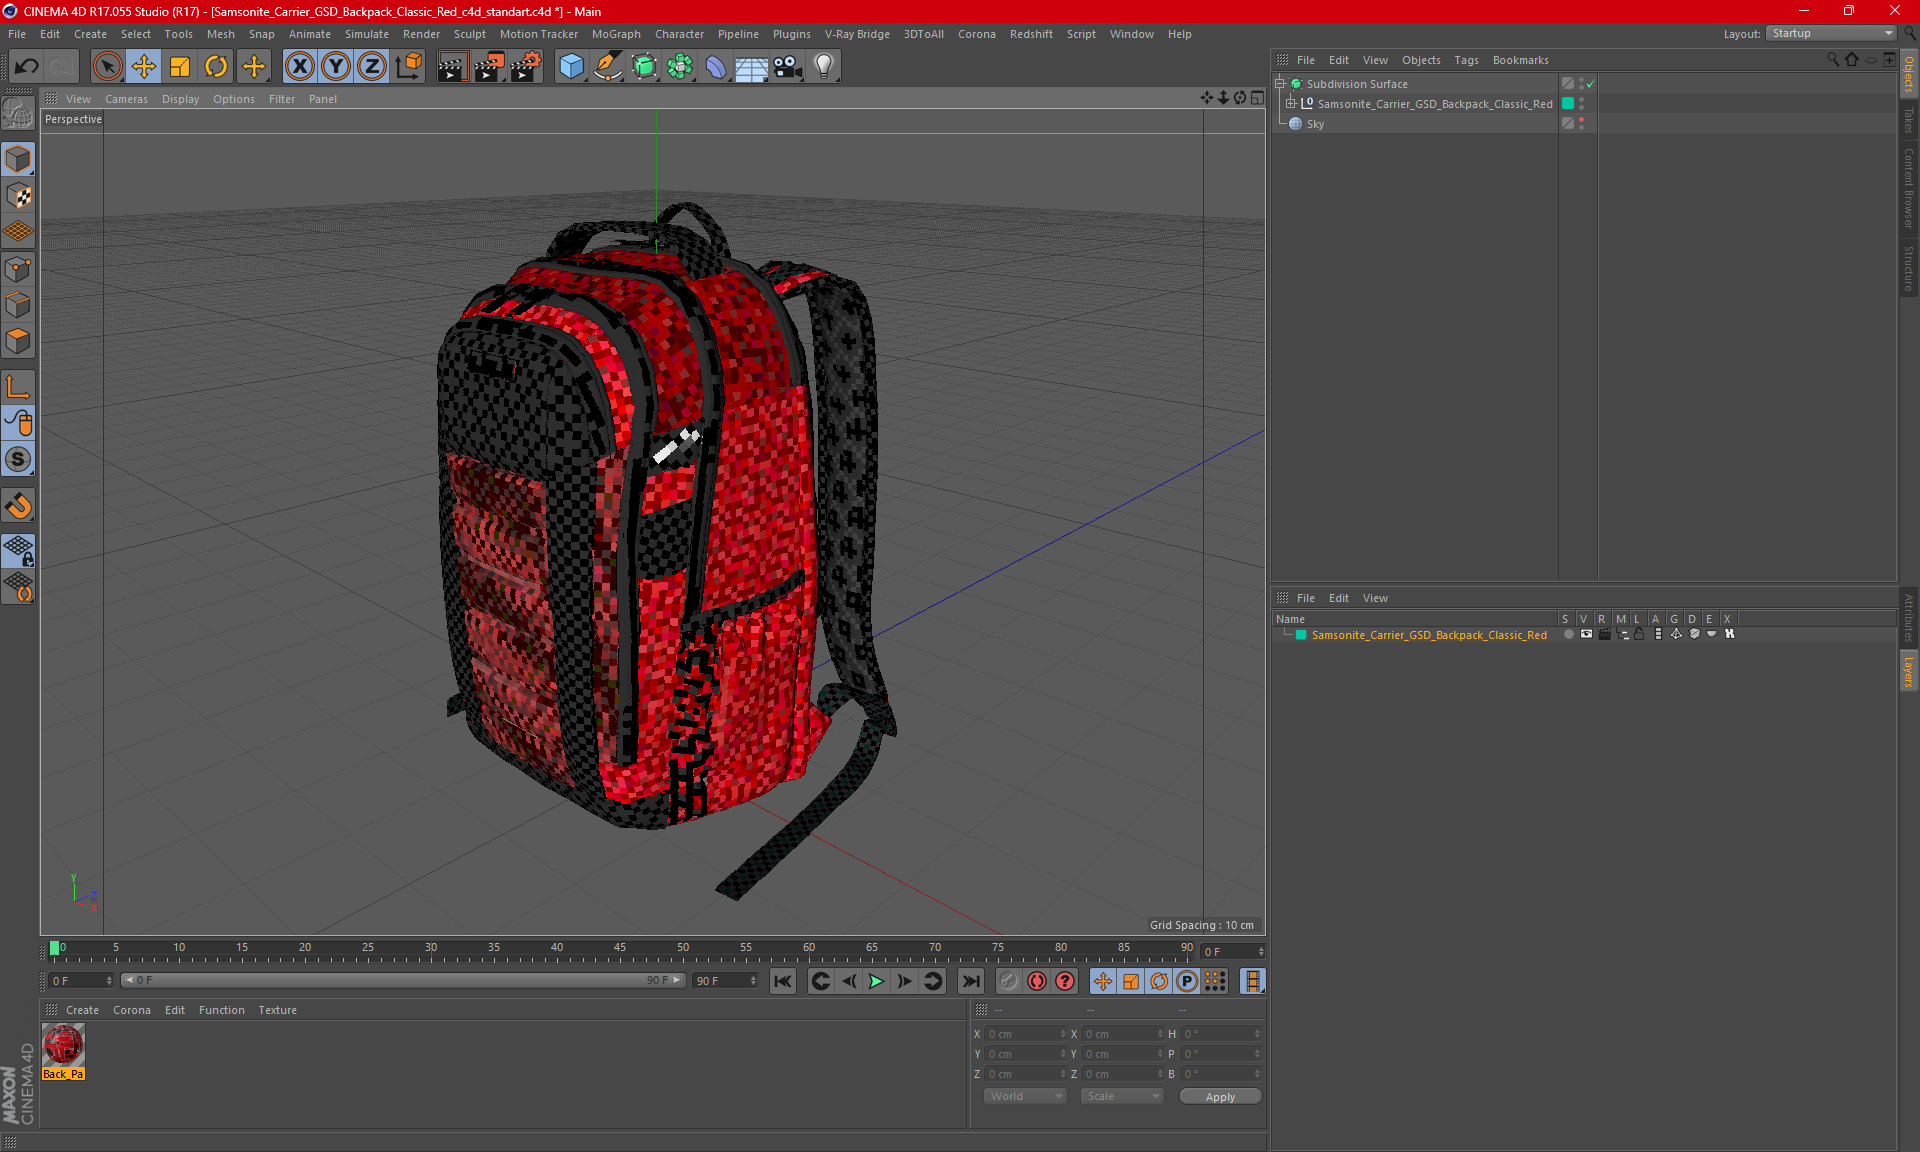
Task: Click the Corona tab in bottom panel
Action: [132, 1011]
